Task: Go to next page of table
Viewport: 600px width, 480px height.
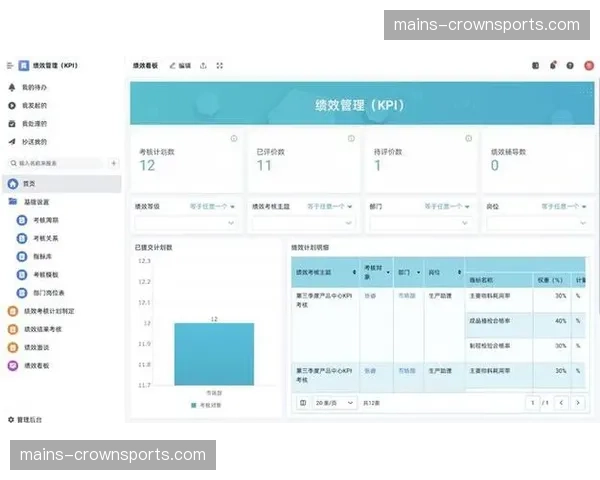Action: tap(578, 403)
